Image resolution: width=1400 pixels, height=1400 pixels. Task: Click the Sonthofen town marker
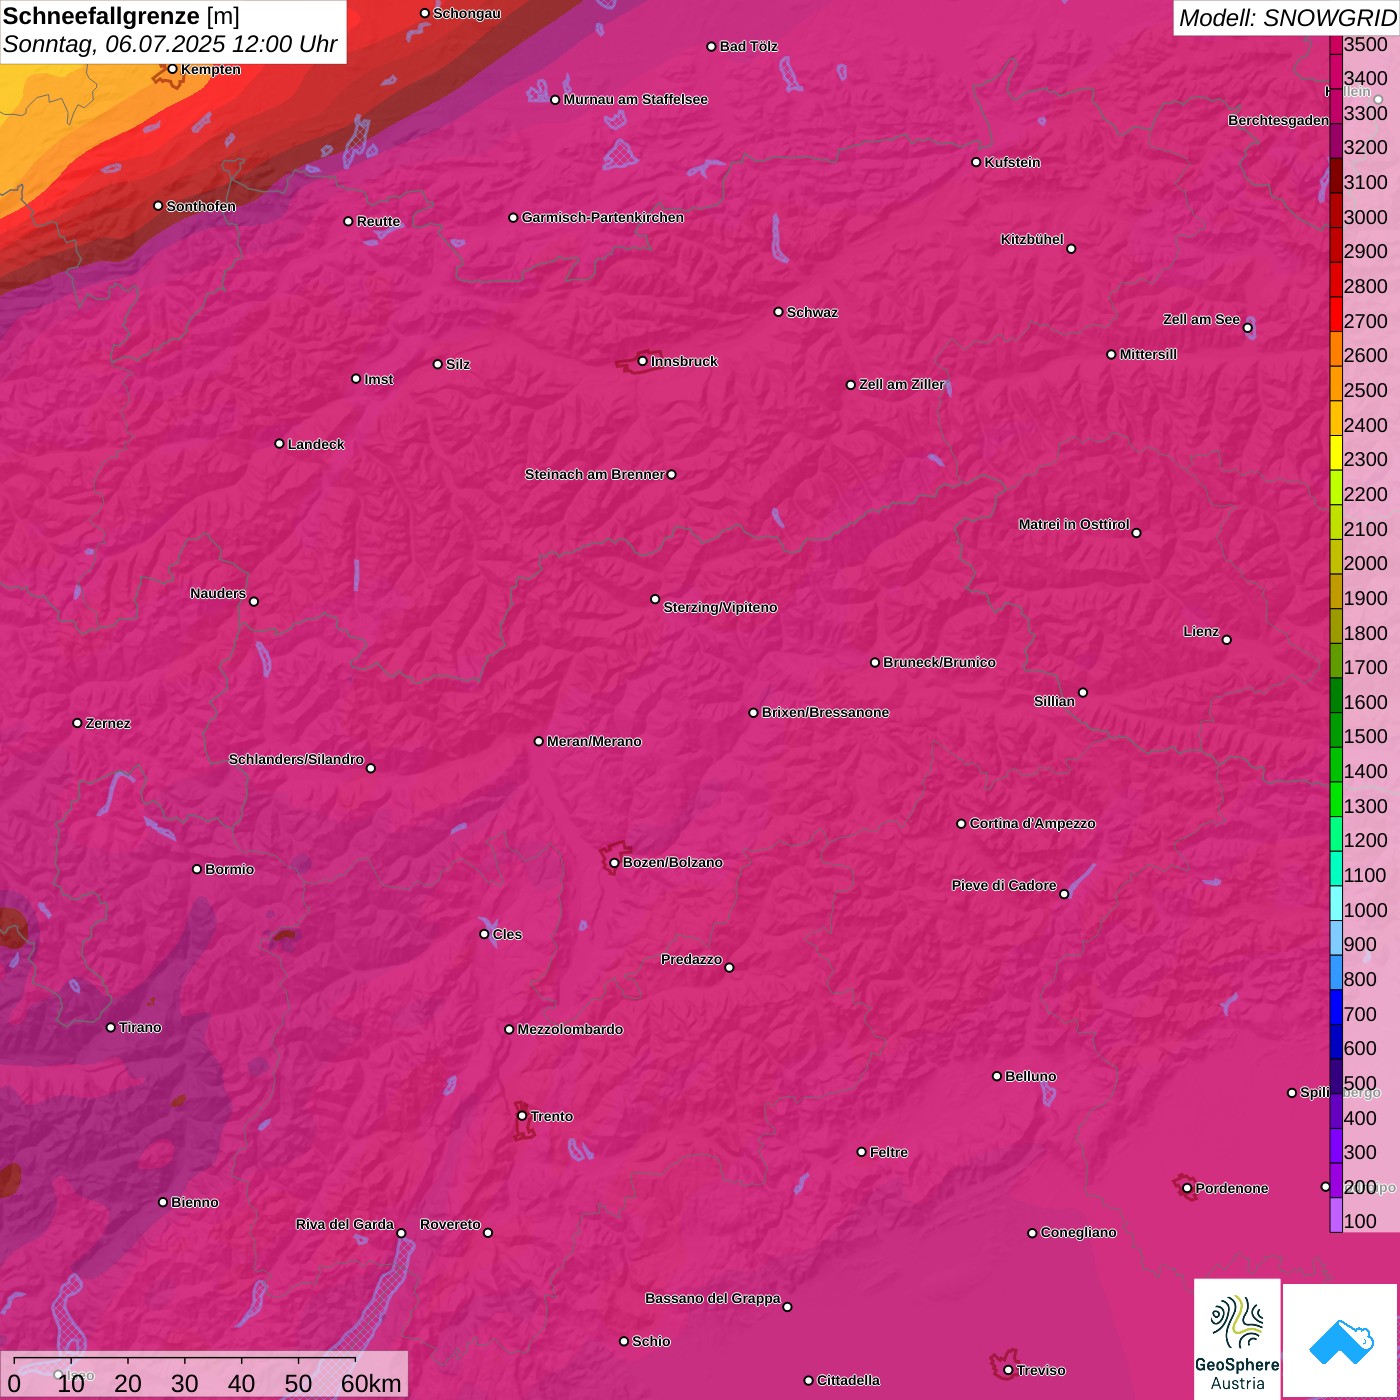tap(158, 206)
